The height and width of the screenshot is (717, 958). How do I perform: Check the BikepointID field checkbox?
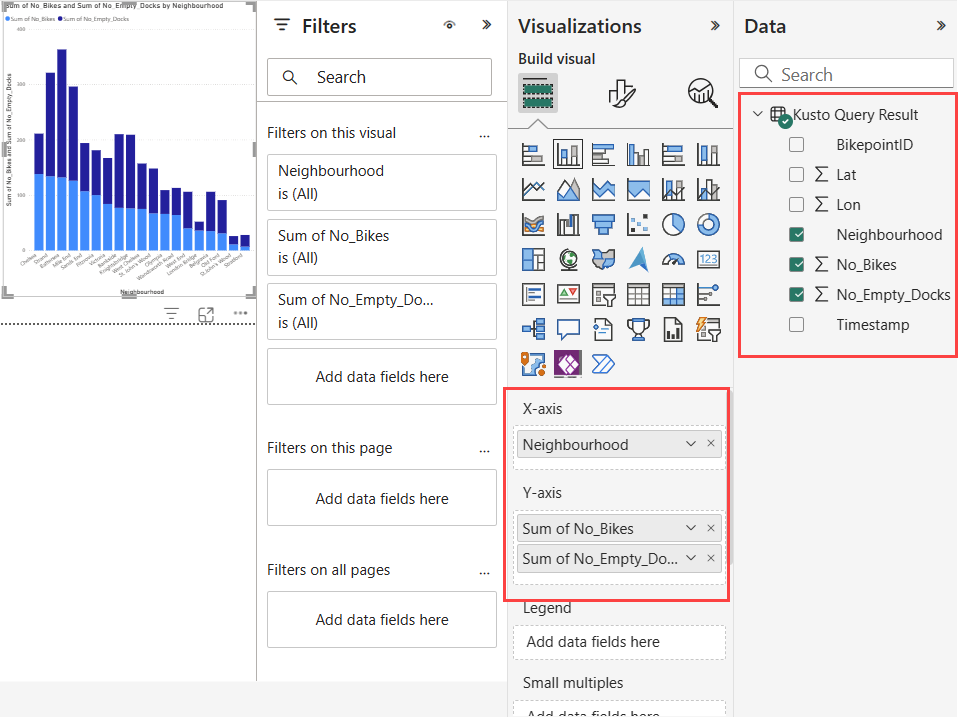pos(796,145)
